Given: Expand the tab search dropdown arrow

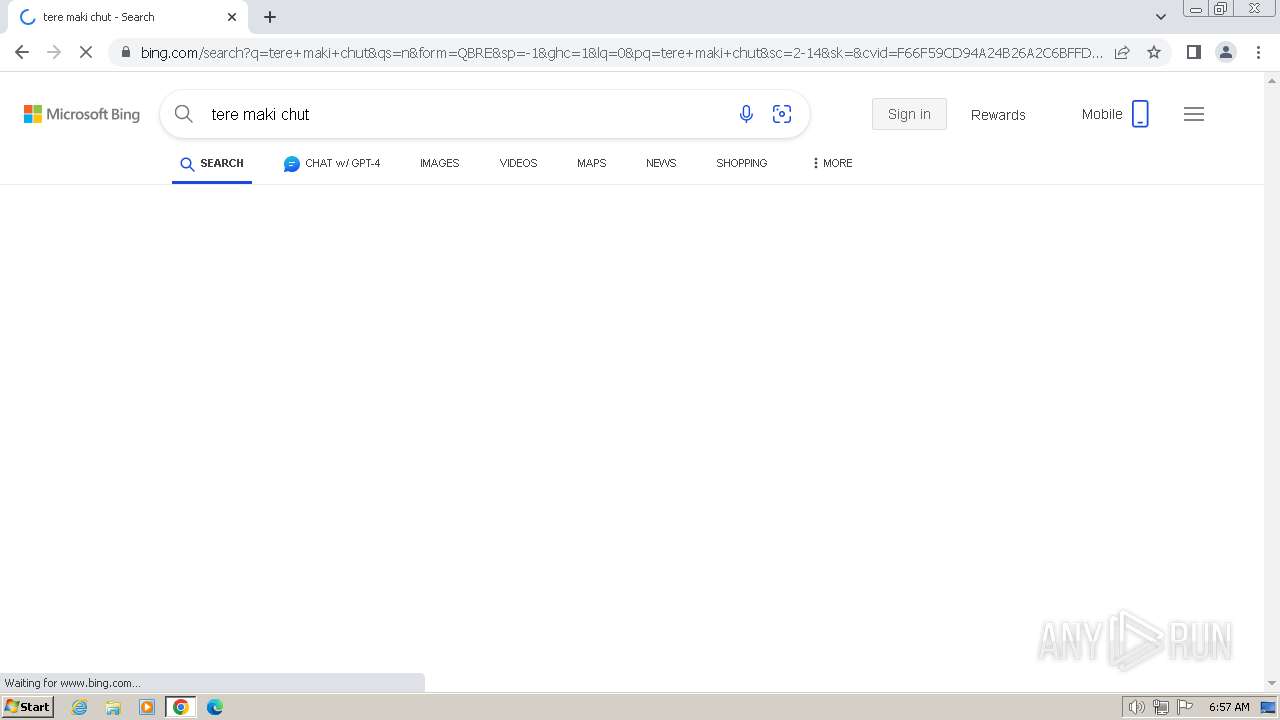Looking at the screenshot, I should click(x=1160, y=17).
